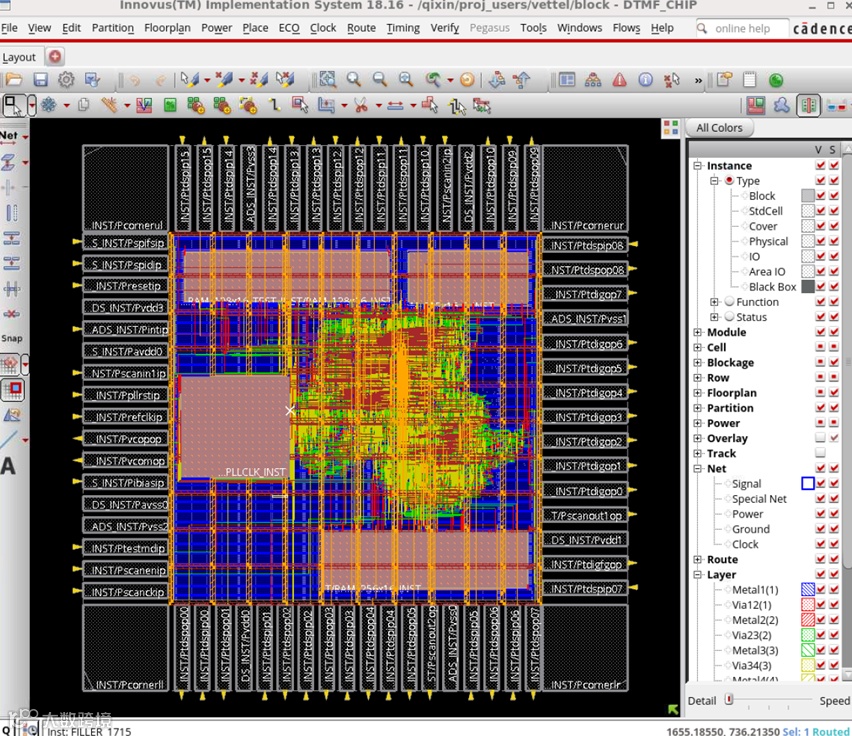Click the online help search field

pyautogui.click(x=743, y=29)
